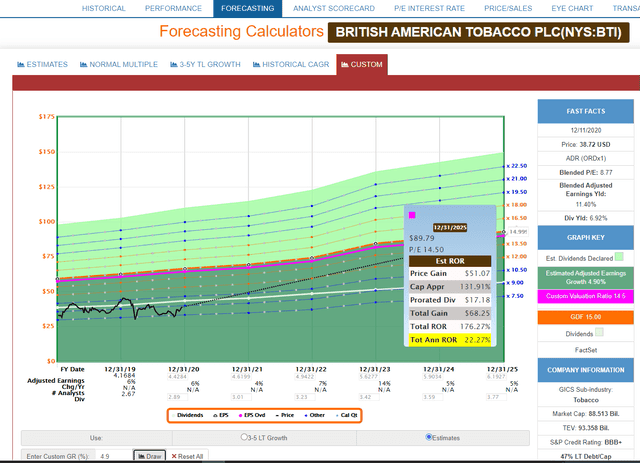Click the Custom GR percent input field
Image resolution: width=640 pixels, height=463 pixels.
(x=113, y=456)
